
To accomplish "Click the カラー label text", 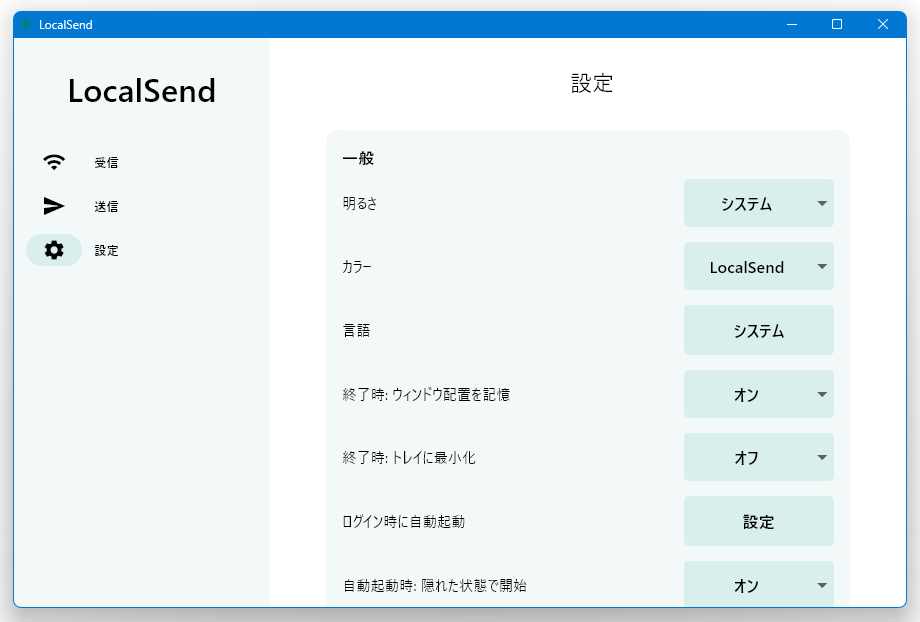I will click(357, 267).
